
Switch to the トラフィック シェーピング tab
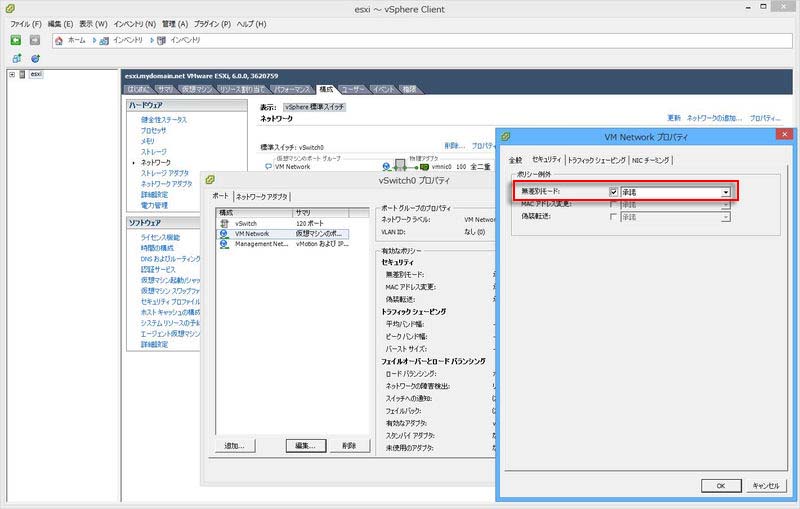(596, 160)
